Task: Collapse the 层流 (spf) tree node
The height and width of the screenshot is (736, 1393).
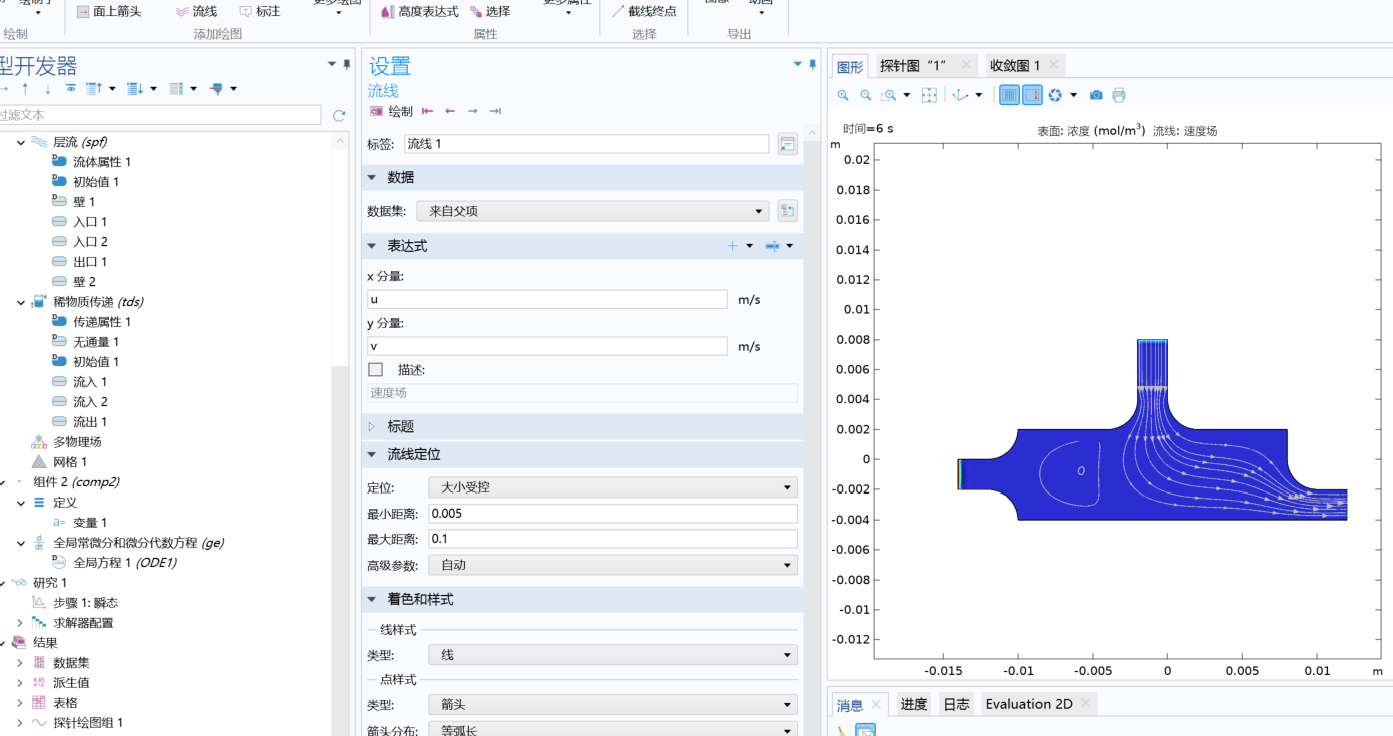Action: point(20,141)
